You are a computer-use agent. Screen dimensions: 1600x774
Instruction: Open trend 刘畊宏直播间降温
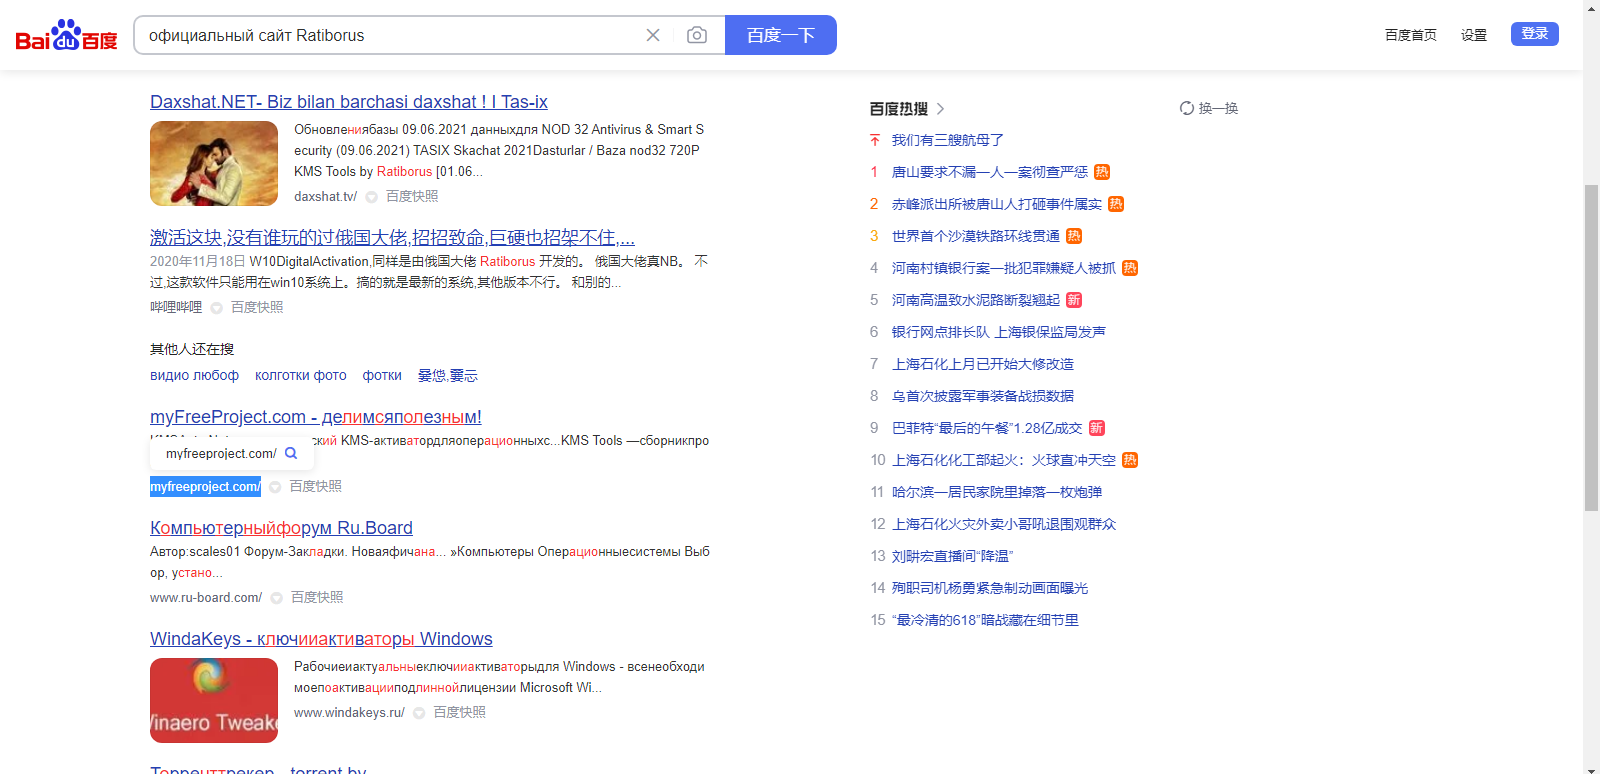click(x=953, y=556)
